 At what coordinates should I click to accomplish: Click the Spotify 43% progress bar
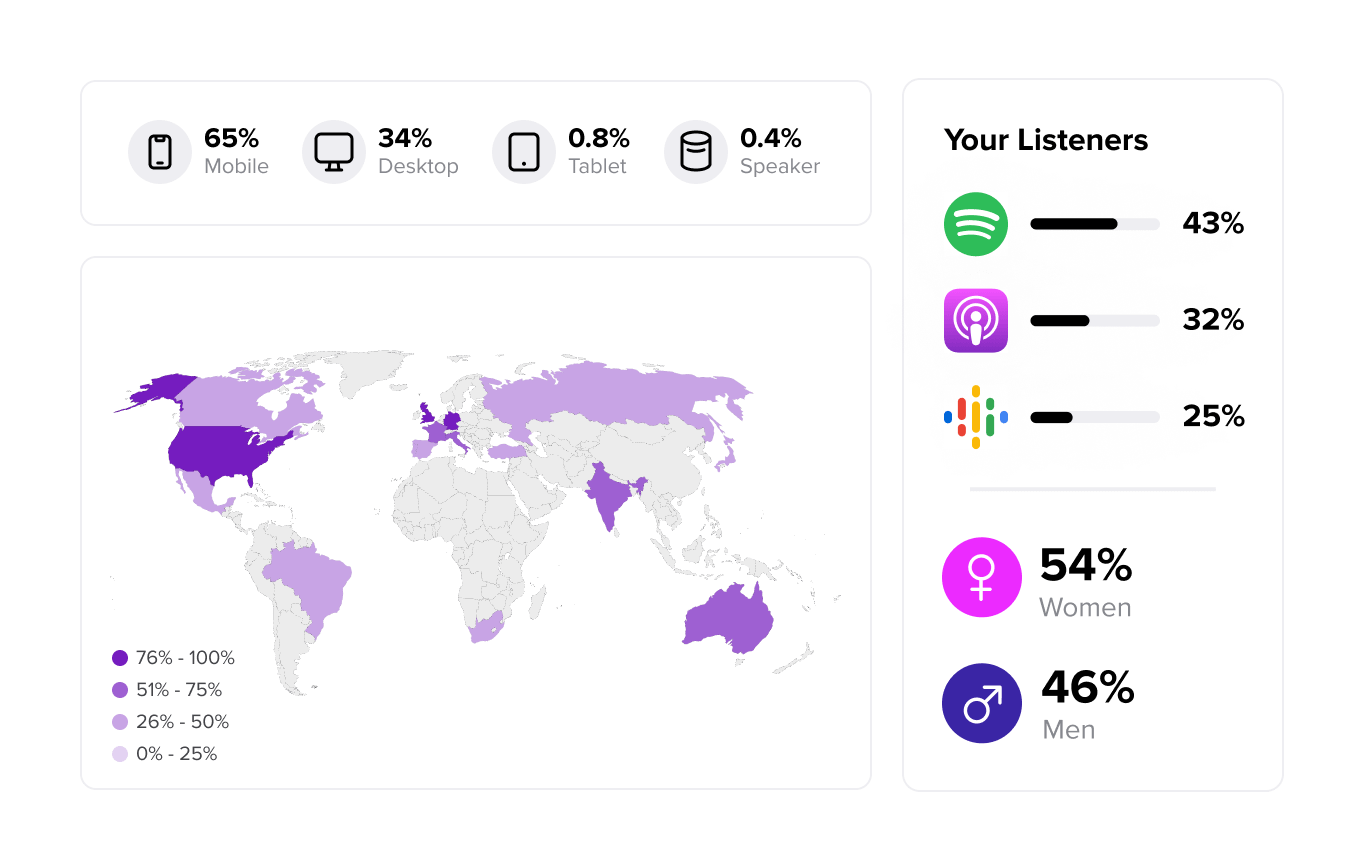(x=1095, y=224)
